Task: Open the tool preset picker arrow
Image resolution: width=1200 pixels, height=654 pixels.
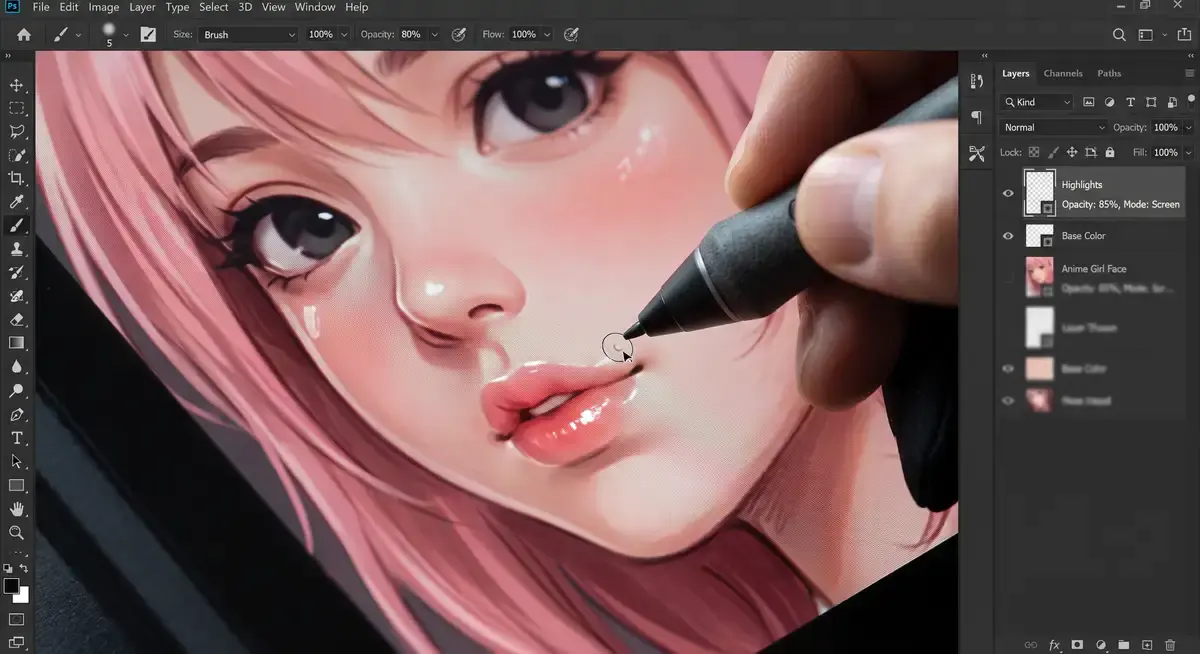Action: tap(79, 35)
